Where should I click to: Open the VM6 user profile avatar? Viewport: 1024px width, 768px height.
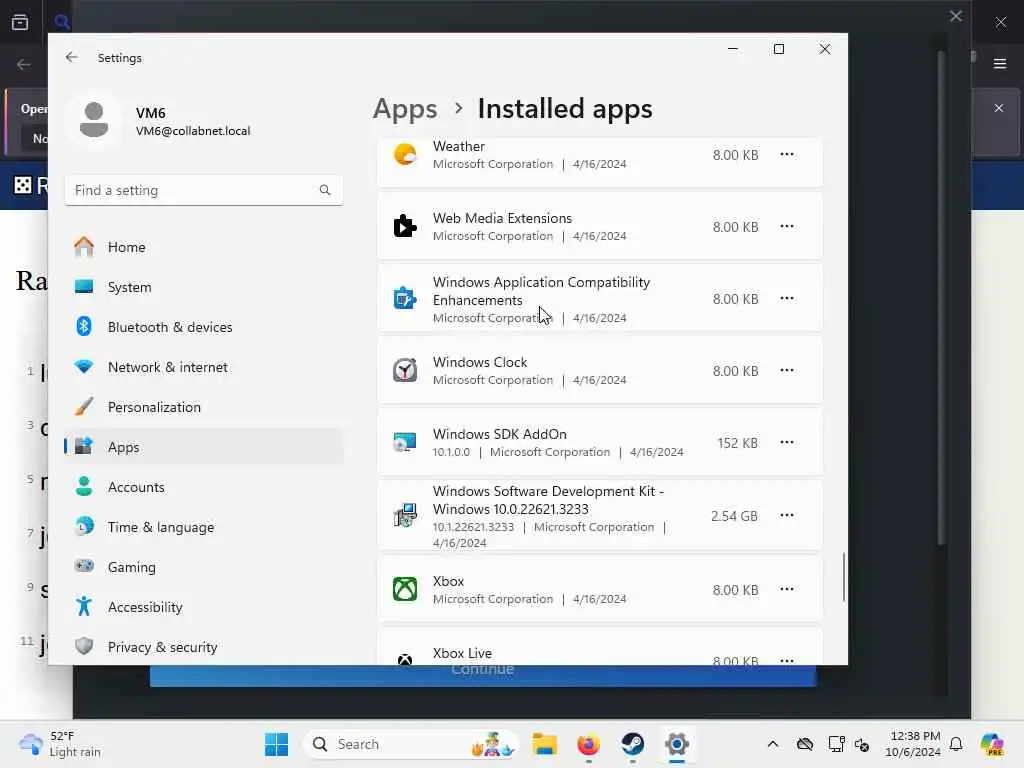click(x=94, y=120)
